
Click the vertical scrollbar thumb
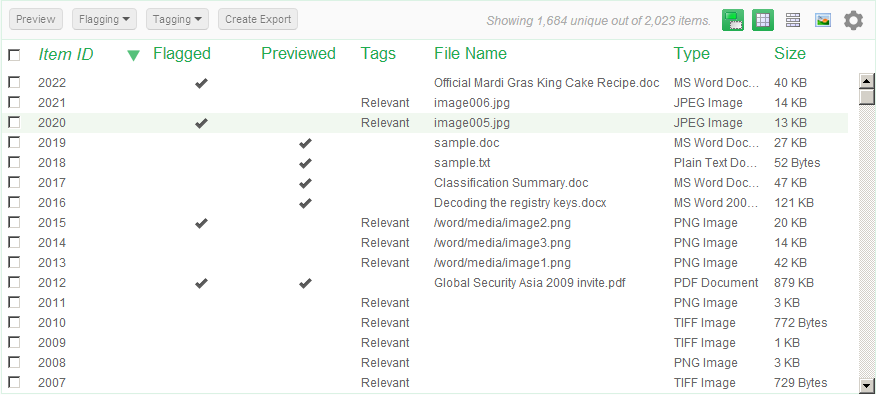(x=867, y=97)
